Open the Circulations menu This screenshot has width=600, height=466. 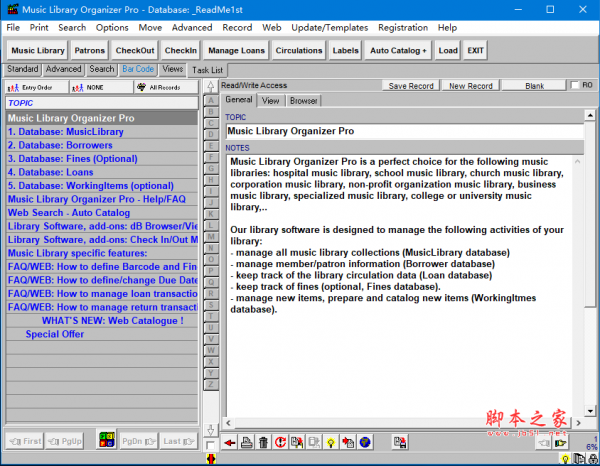point(299,50)
